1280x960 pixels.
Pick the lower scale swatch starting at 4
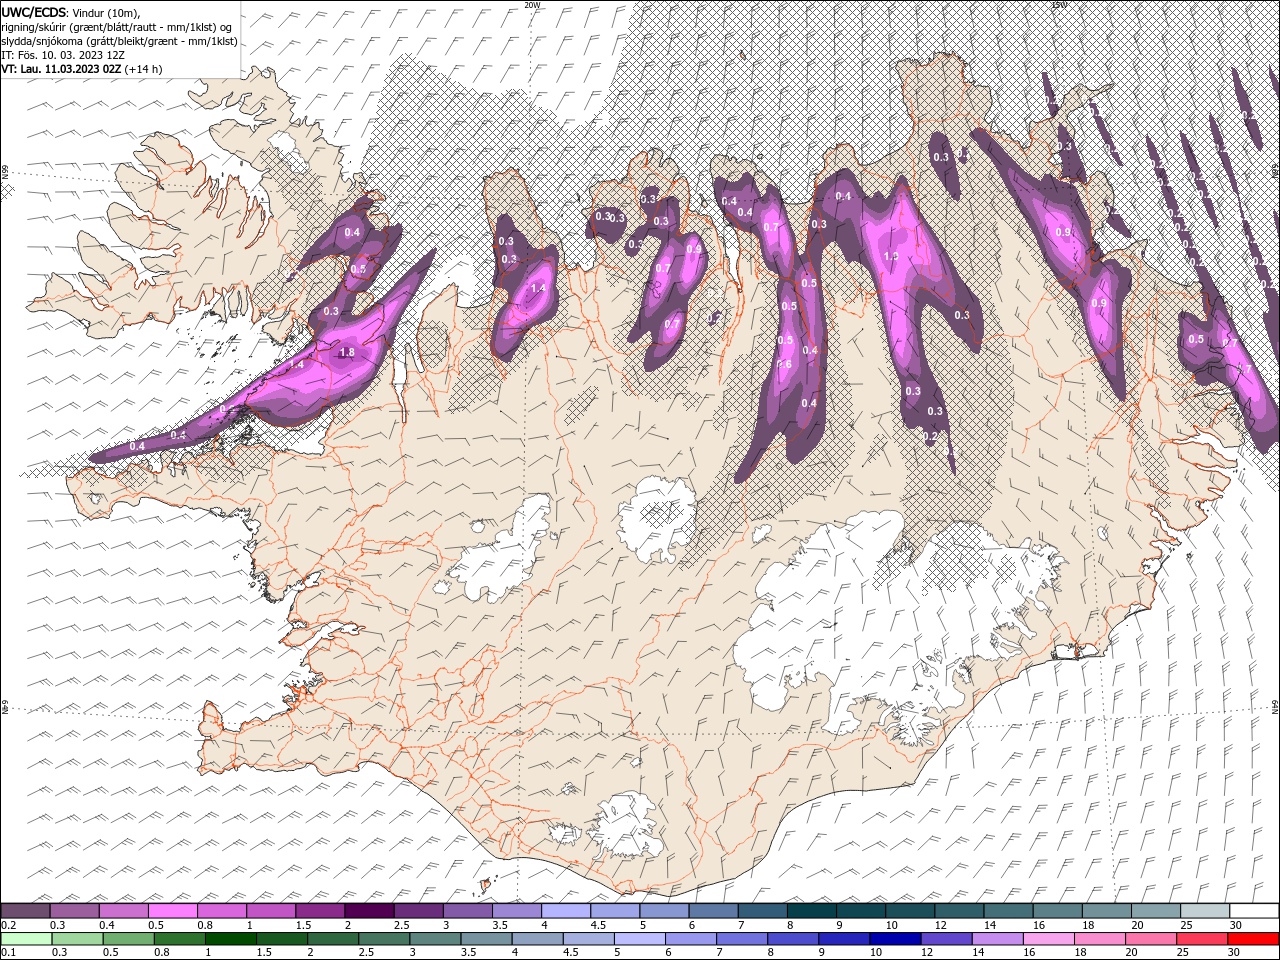[x=537, y=939]
